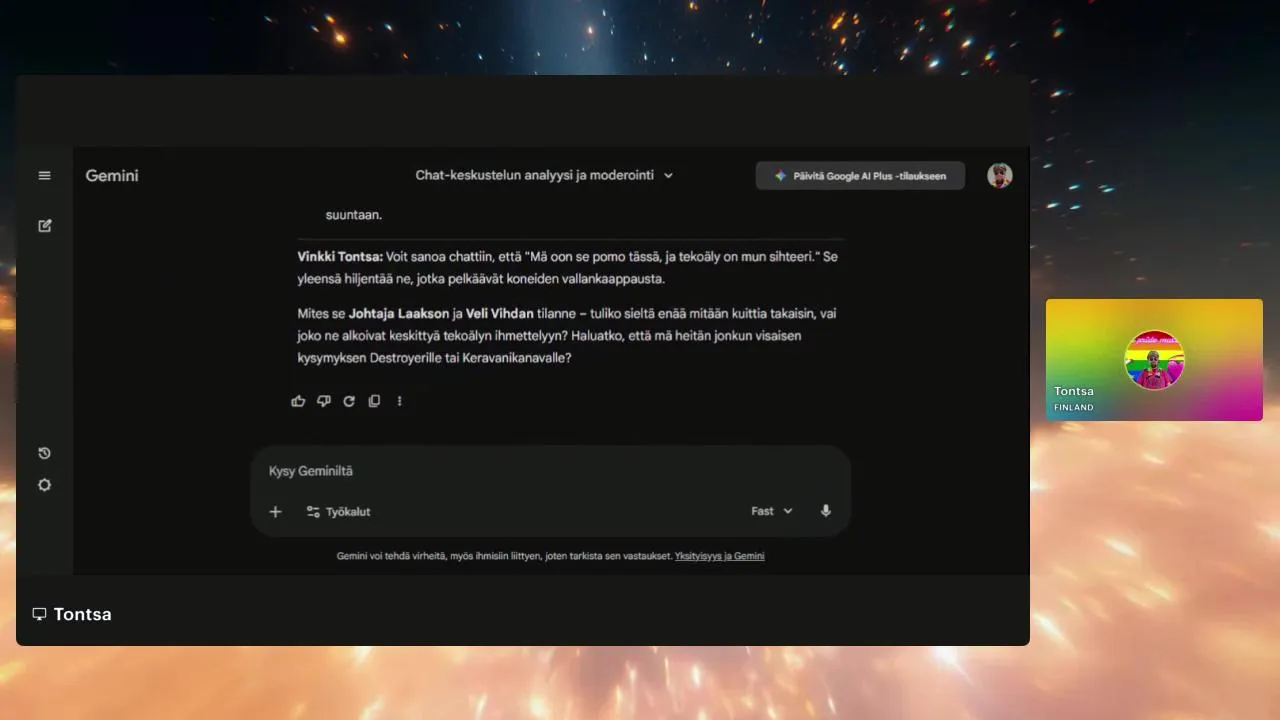Give thumbs up to Gemini response
The height and width of the screenshot is (720, 1280).
pyautogui.click(x=298, y=401)
